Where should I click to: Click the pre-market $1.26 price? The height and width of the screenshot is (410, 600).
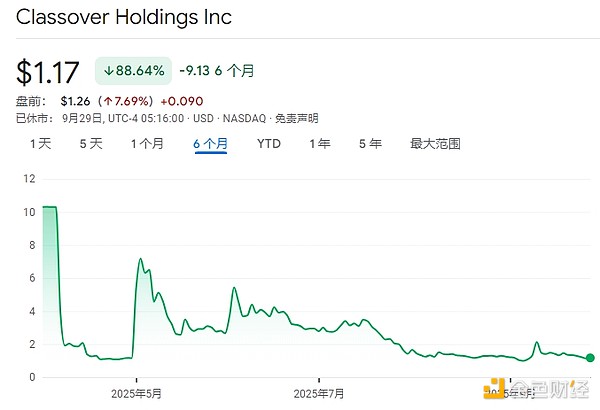[76, 100]
